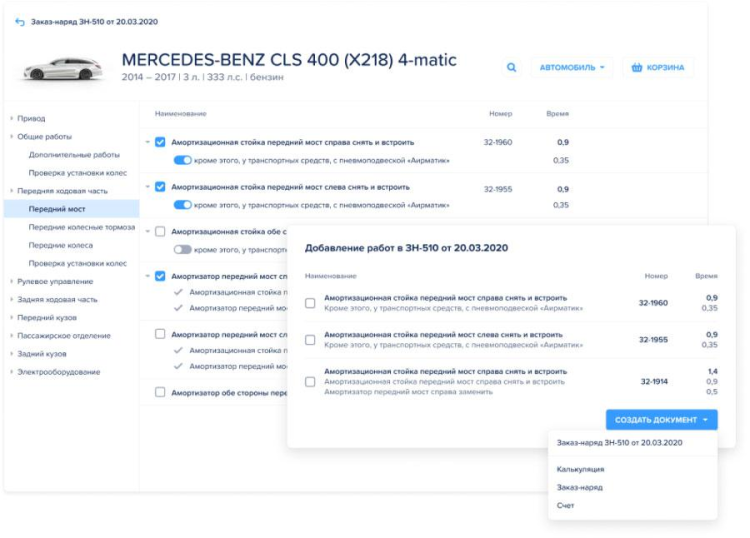
Task: Open the Корзина basket
Action: point(658,68)
